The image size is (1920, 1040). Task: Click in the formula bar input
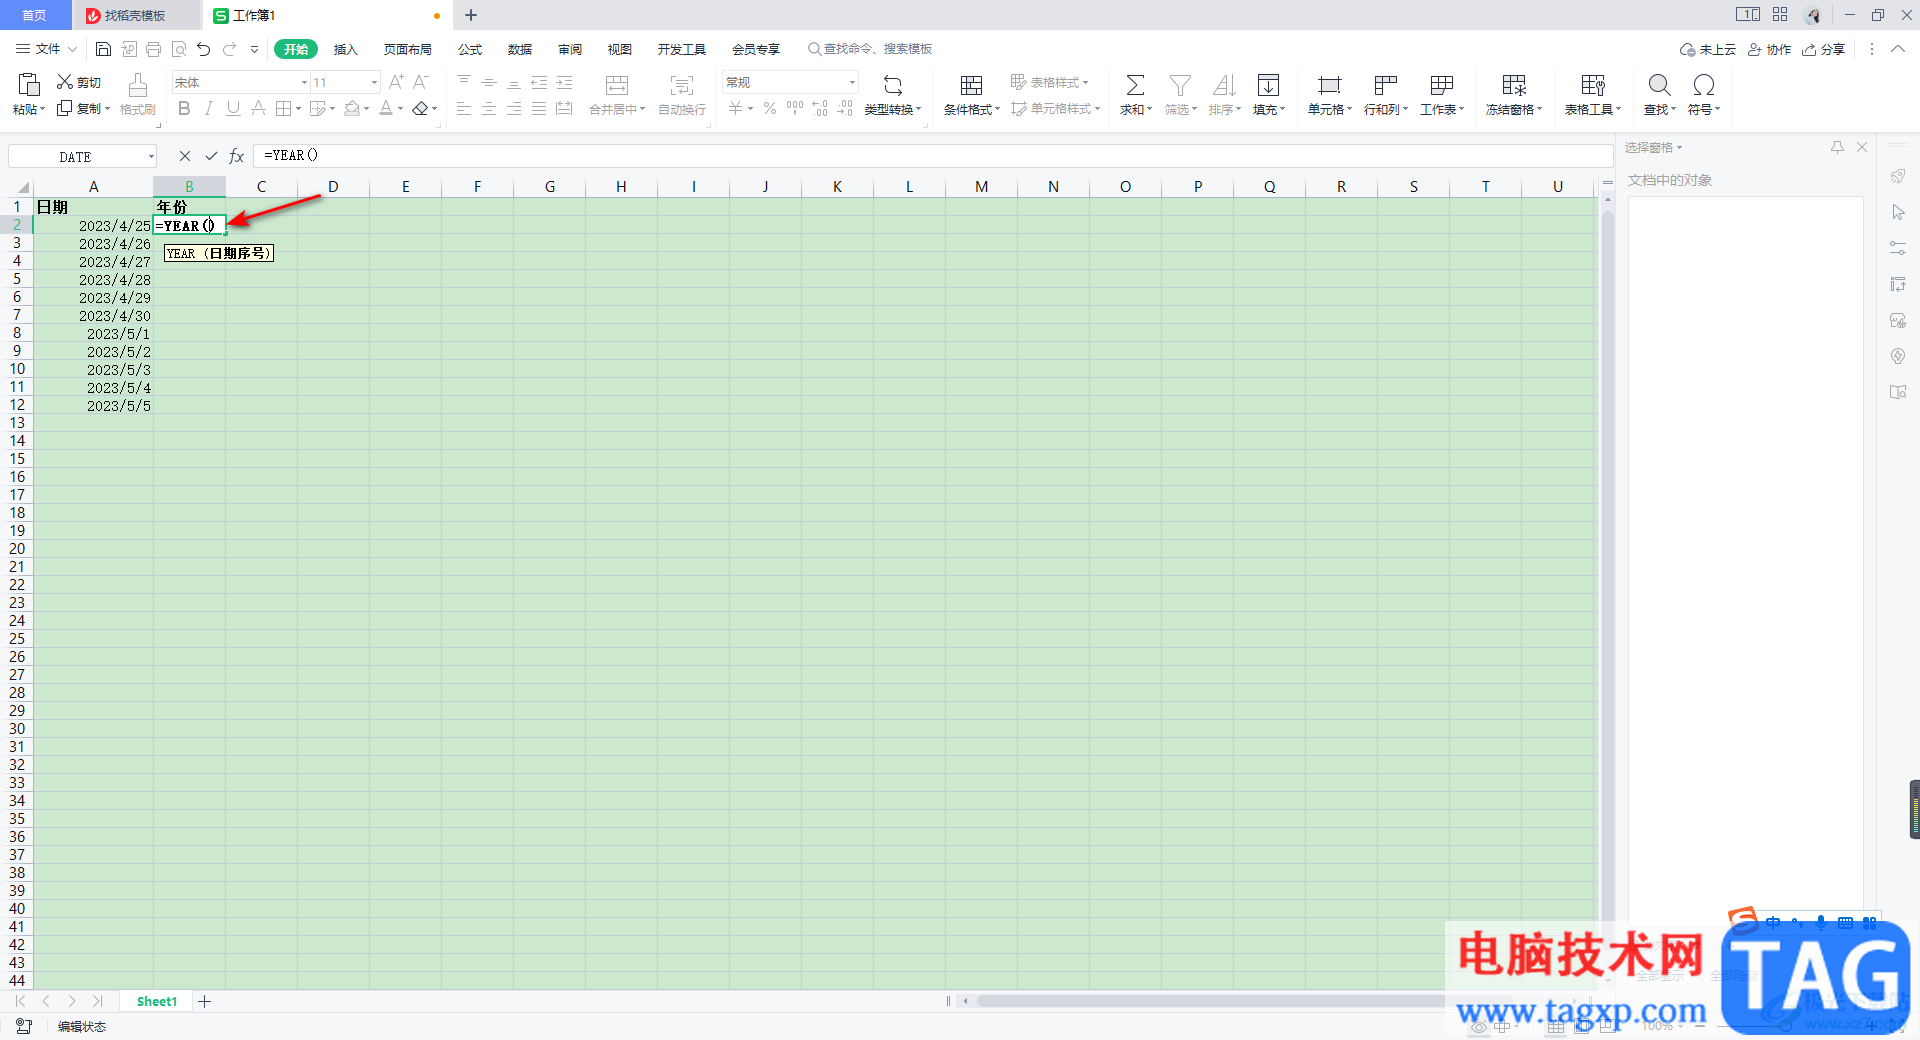932,155
